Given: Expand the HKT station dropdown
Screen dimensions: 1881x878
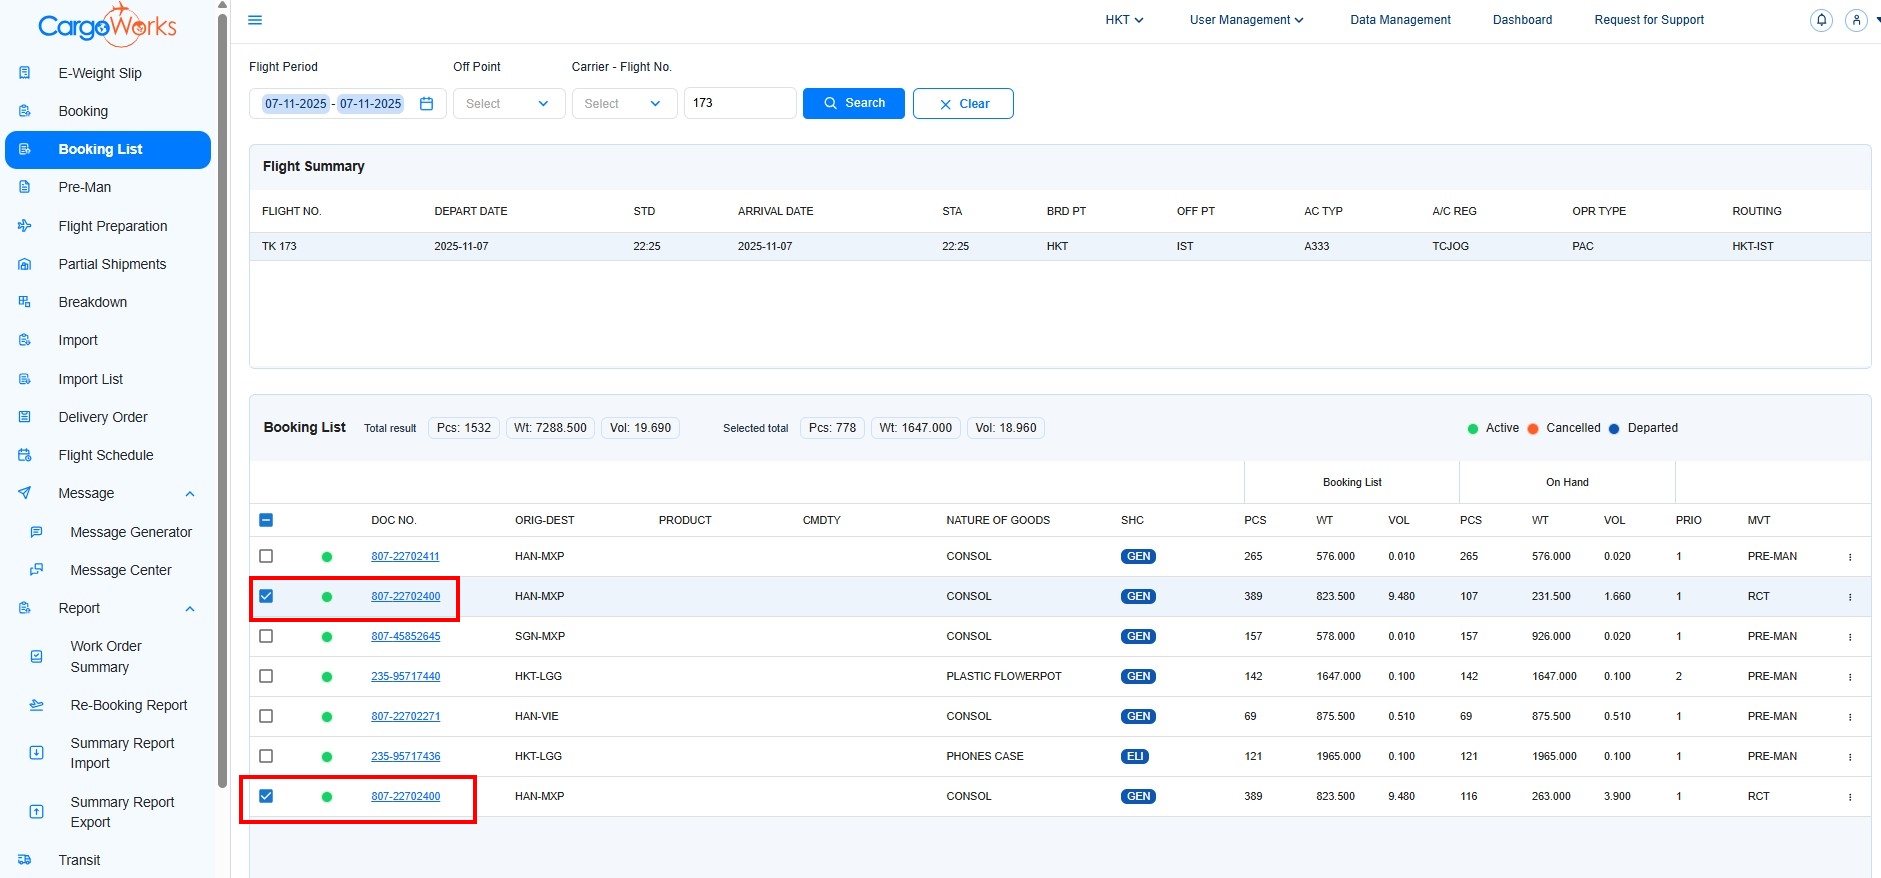Looking at the screenshot, I should coord(1124,20).
